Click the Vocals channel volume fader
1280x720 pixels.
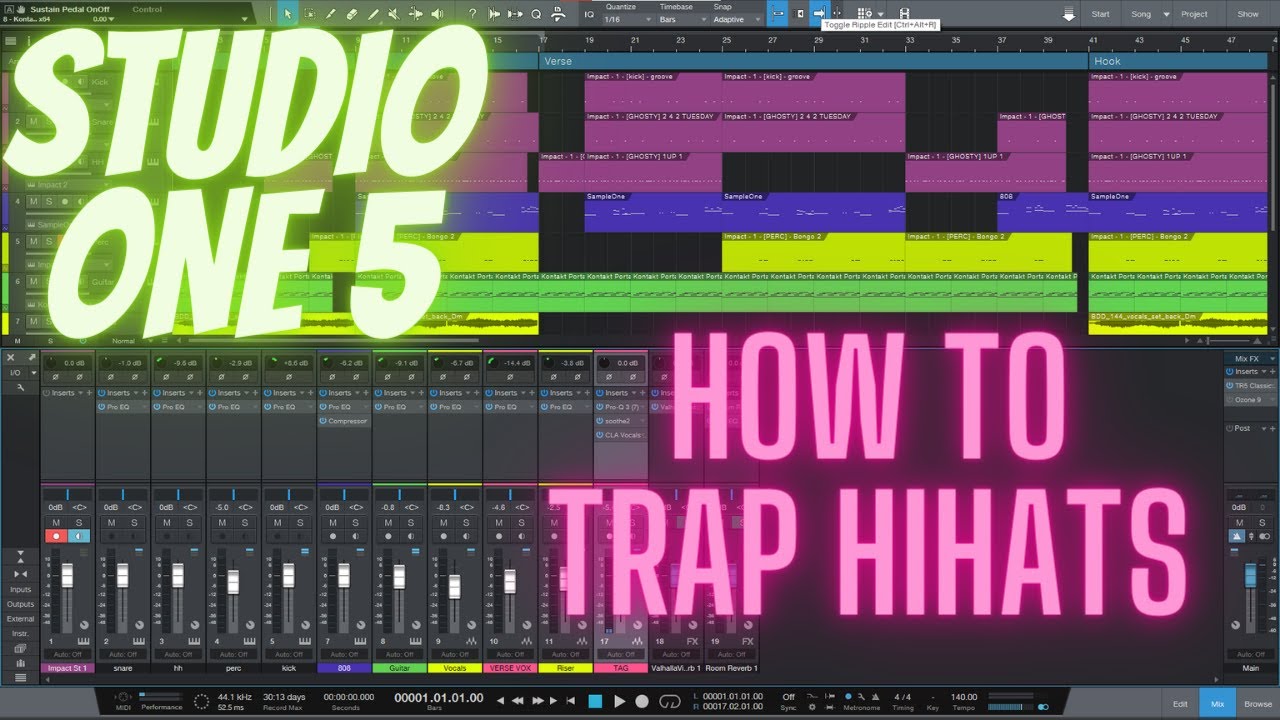click(x=454, y=586)
